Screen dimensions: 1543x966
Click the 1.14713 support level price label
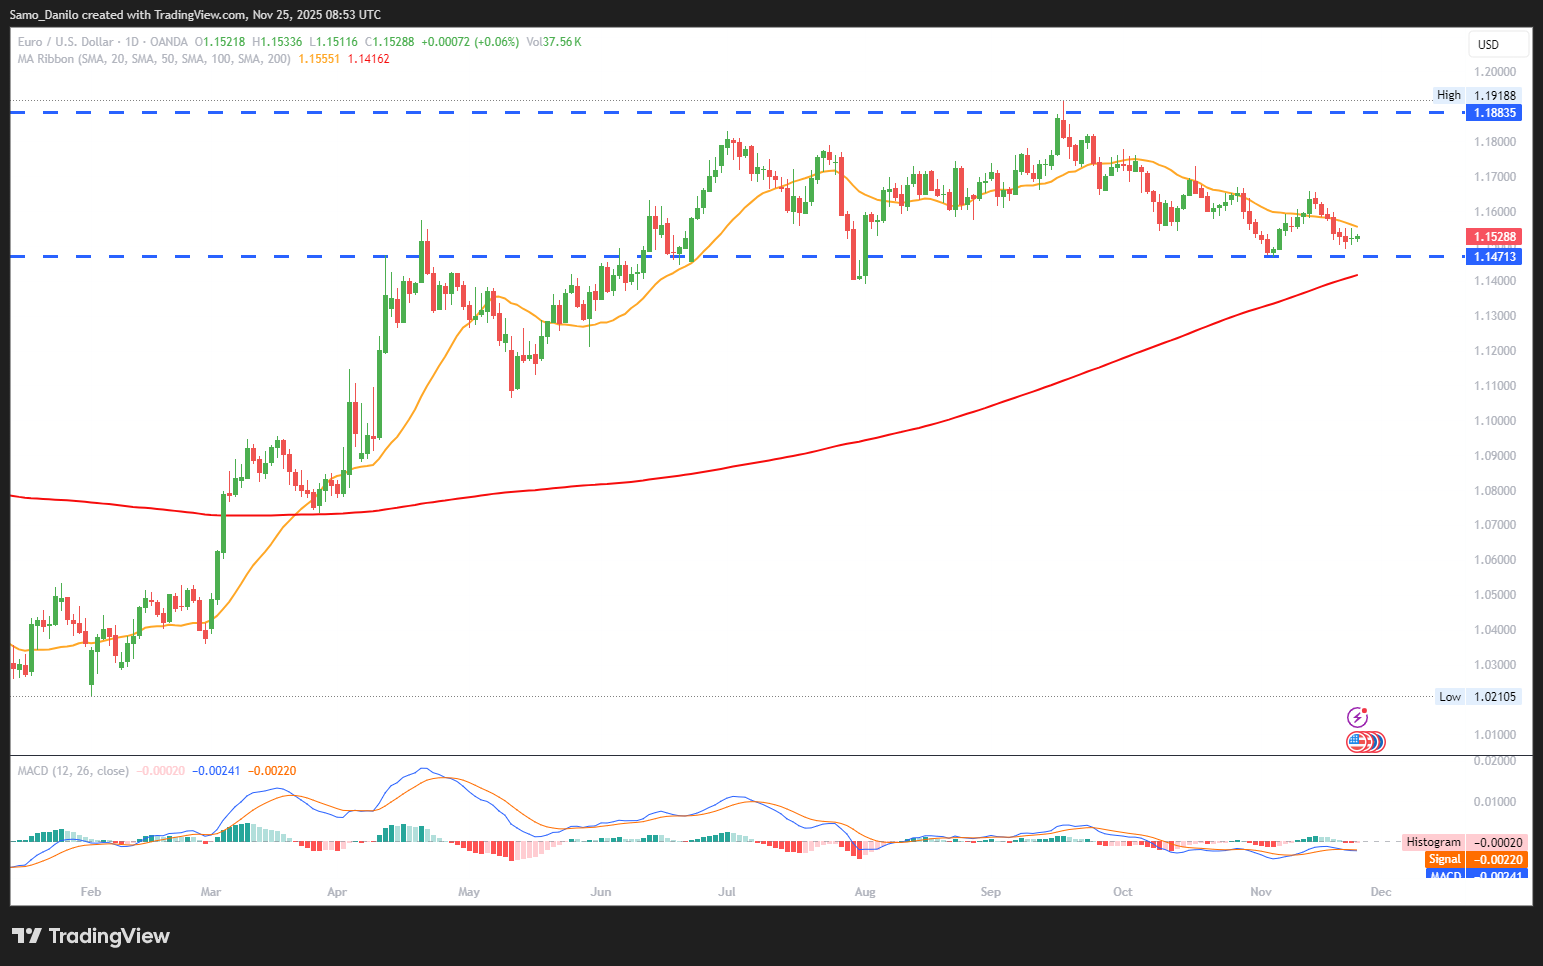pos(1494,257)
